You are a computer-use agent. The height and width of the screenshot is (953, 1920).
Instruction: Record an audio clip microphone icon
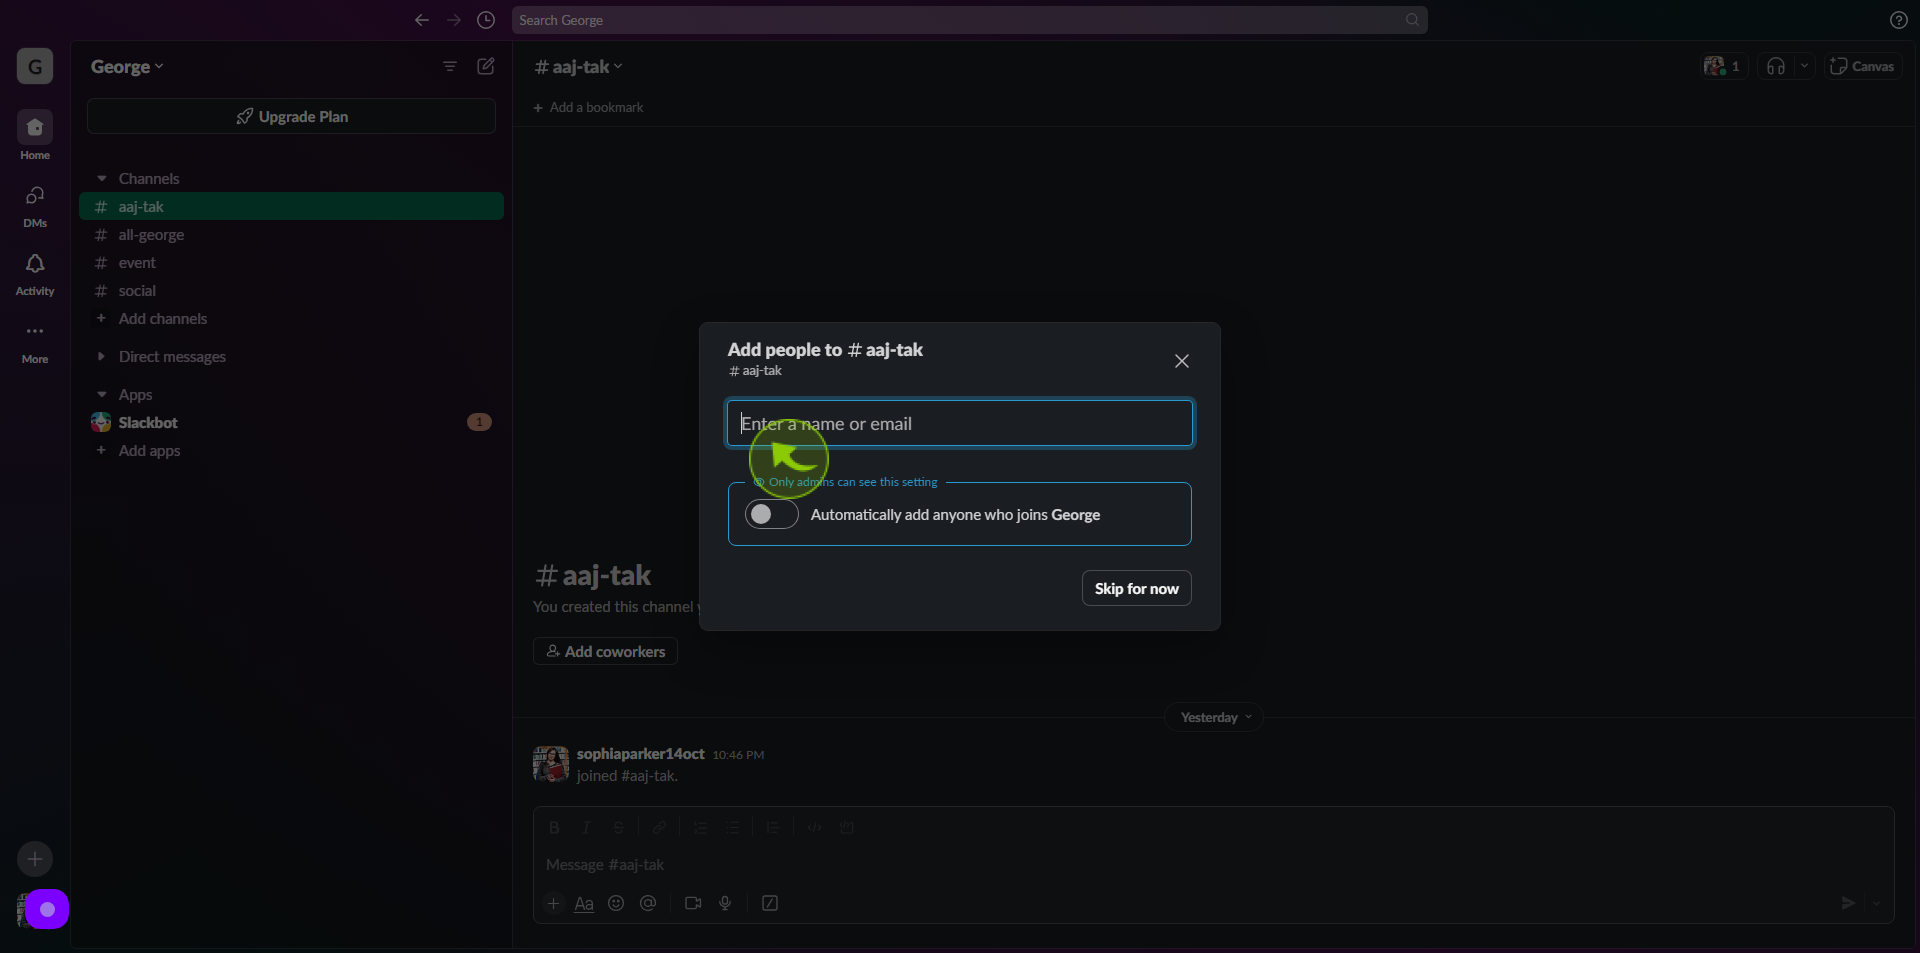725,903
